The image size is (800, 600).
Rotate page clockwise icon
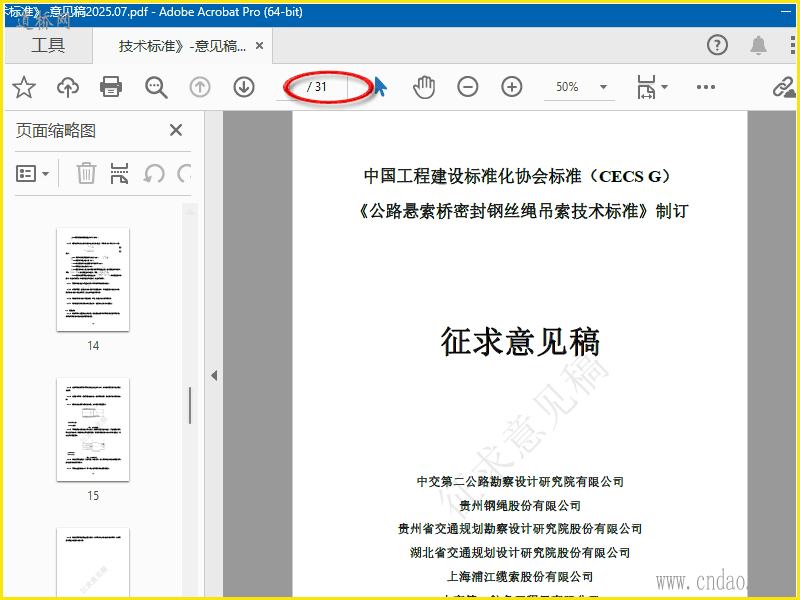pos(184,173)
